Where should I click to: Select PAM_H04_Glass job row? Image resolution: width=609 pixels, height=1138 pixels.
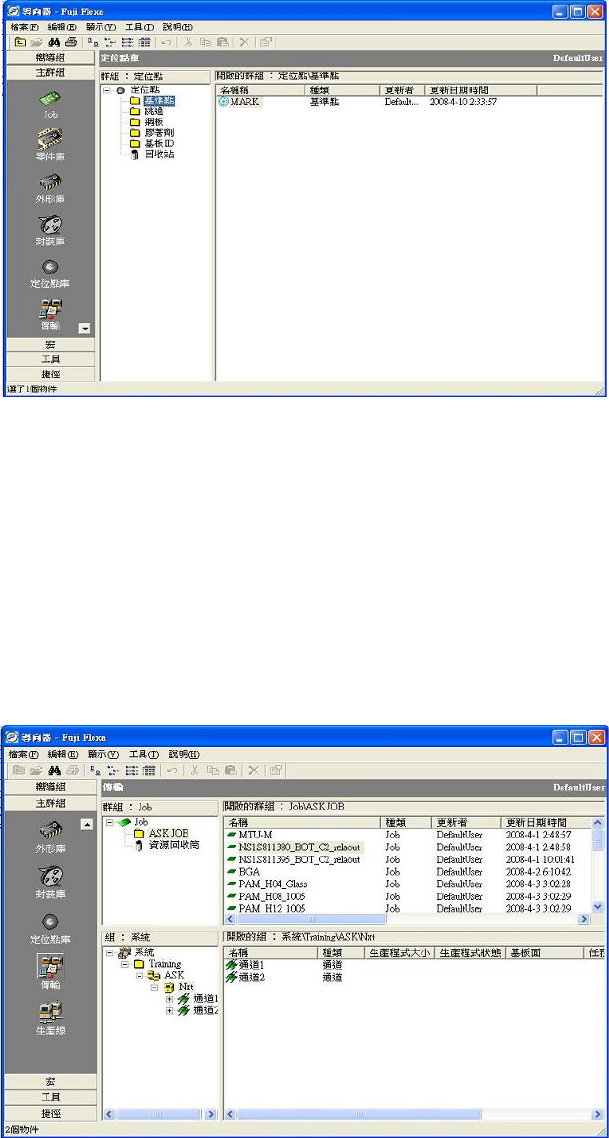(x=407, y=884)
